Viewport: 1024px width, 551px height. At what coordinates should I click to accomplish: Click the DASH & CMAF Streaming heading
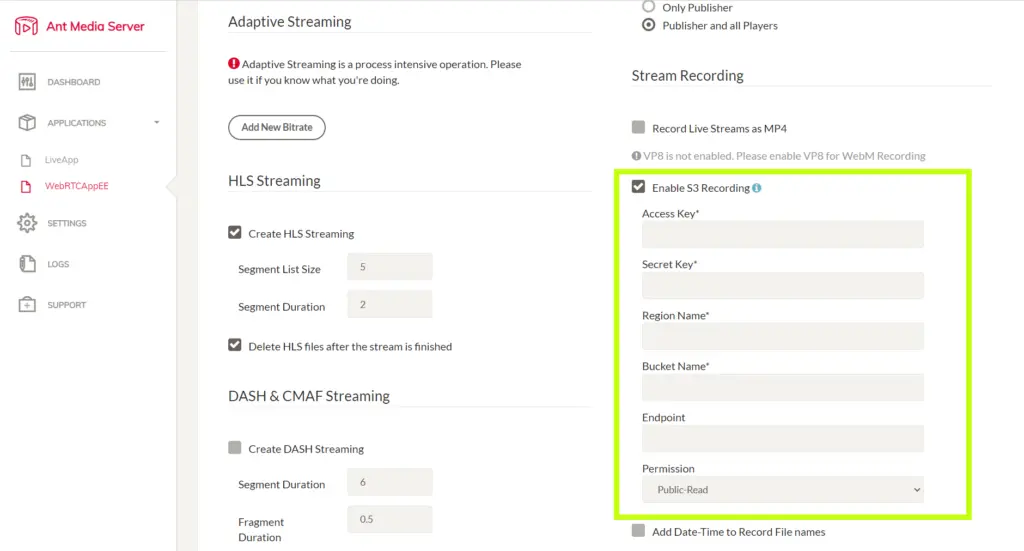[x=309, y=396]
